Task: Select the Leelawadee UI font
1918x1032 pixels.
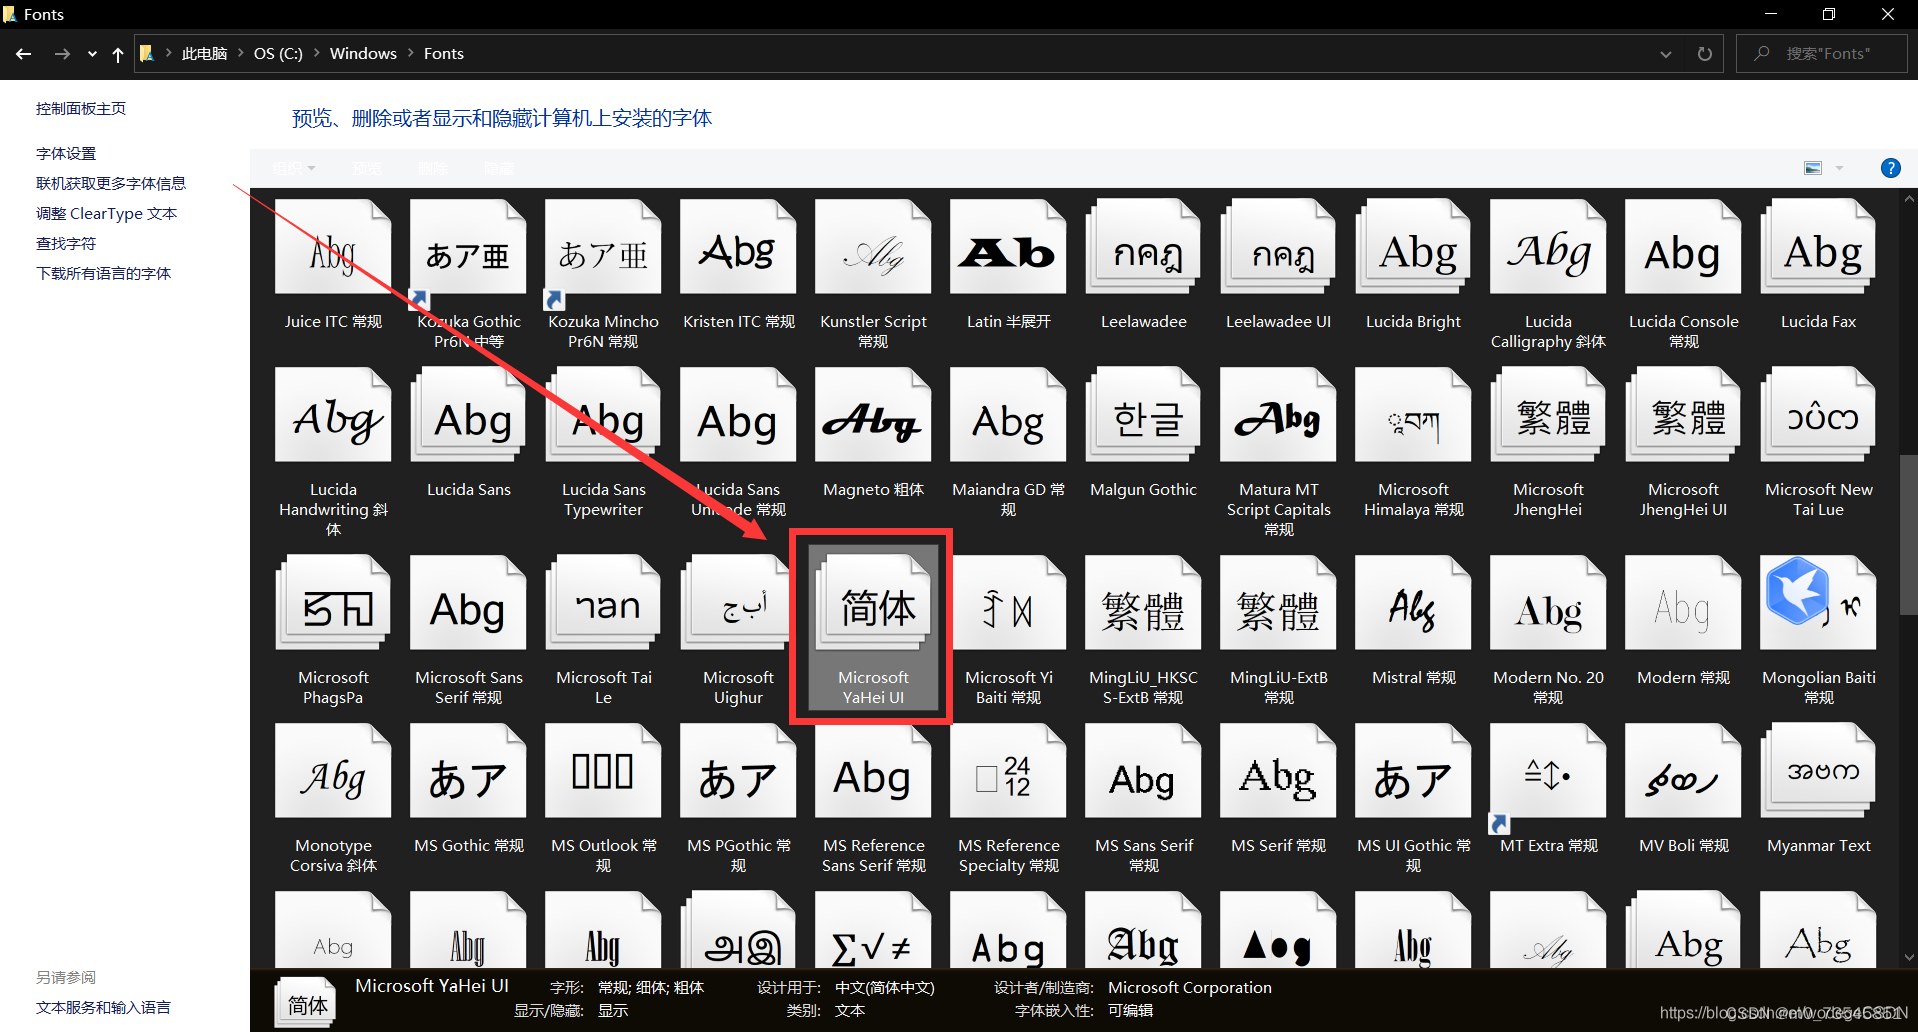Action: [1278, 265]
